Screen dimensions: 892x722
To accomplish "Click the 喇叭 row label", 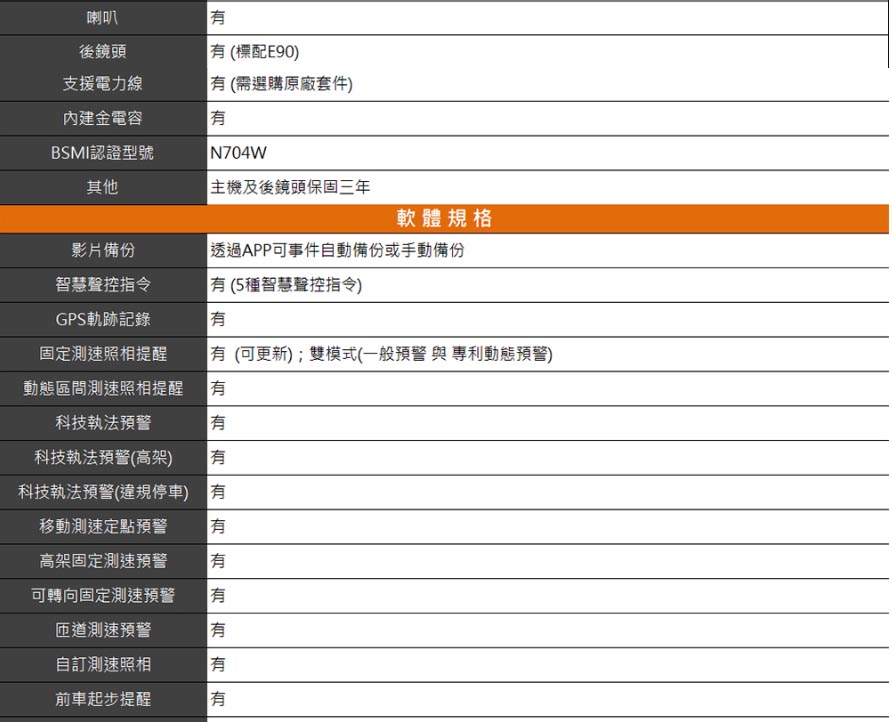I will [103, 17].
